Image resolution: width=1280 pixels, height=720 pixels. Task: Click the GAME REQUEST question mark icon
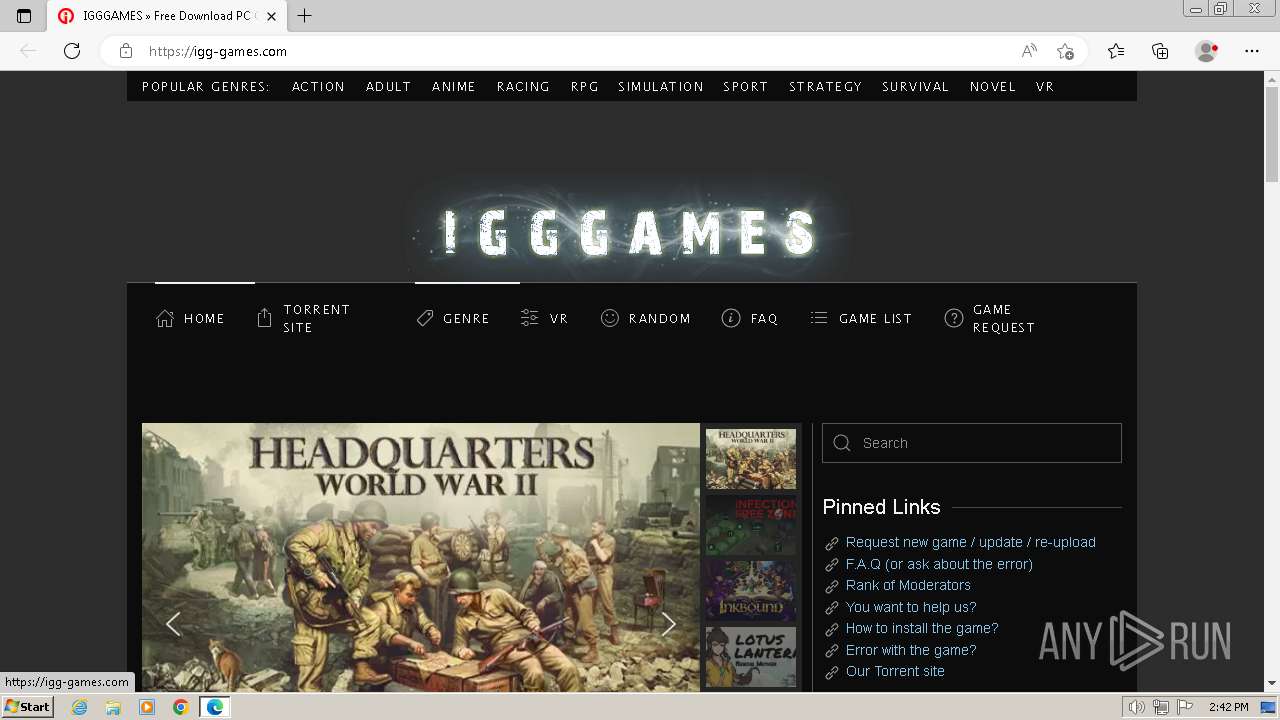[954, 318]
